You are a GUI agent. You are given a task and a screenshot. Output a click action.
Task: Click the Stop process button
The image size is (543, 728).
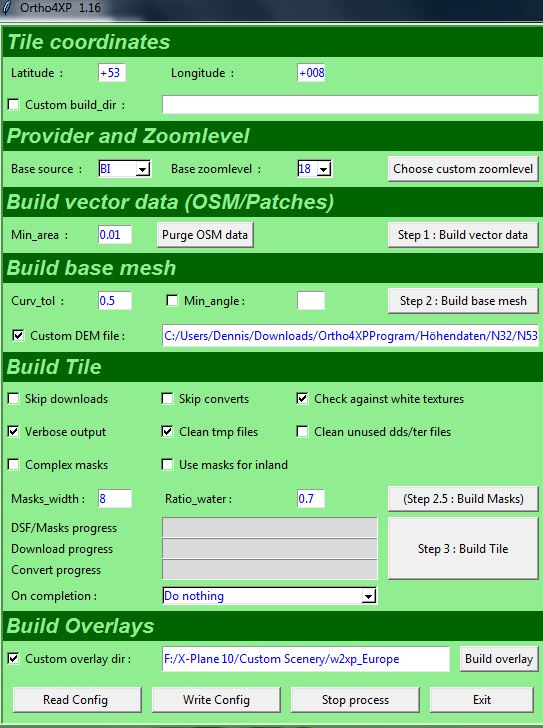point(355,700)
